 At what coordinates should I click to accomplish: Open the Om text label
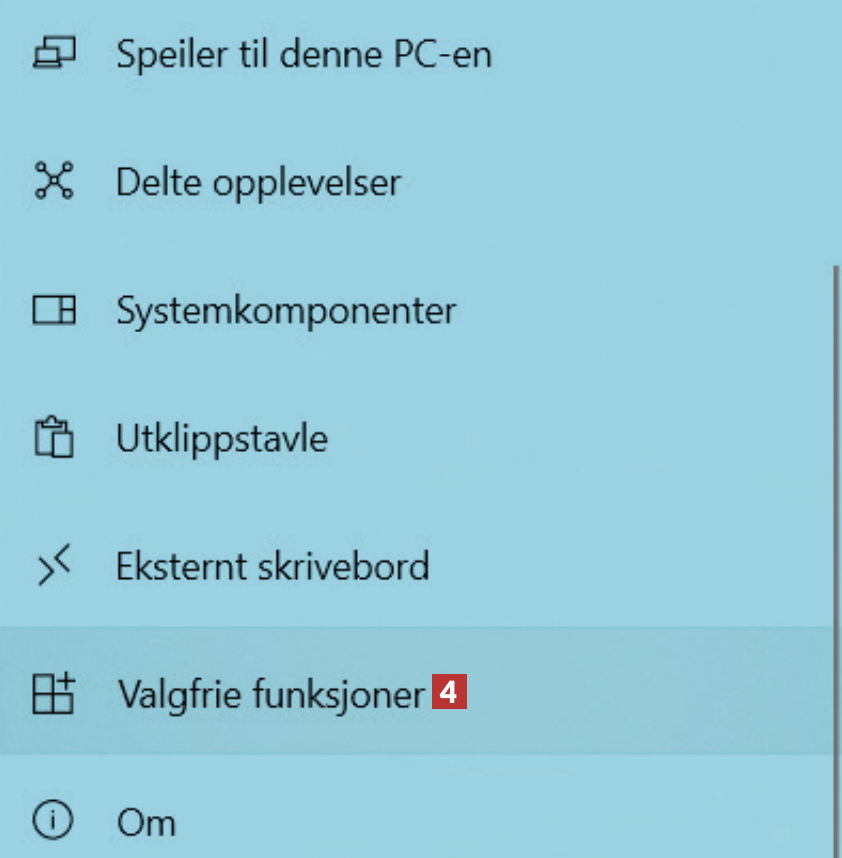[x=146, y=823]
